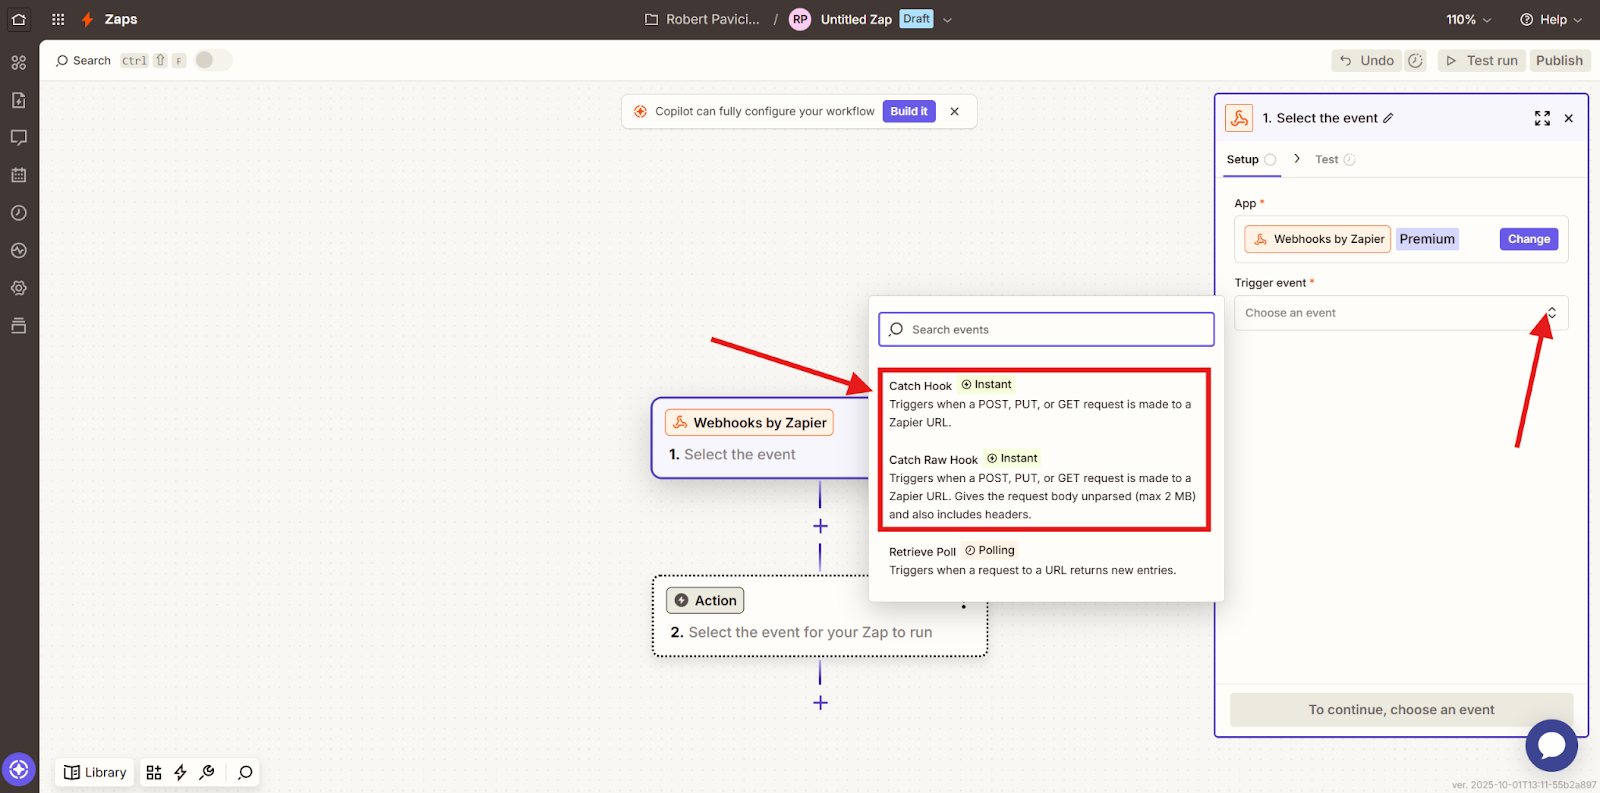1600x793 pixels.
Task: Open the Robert Pavici... folder breadcrumb
Action: tap(703, 19)
